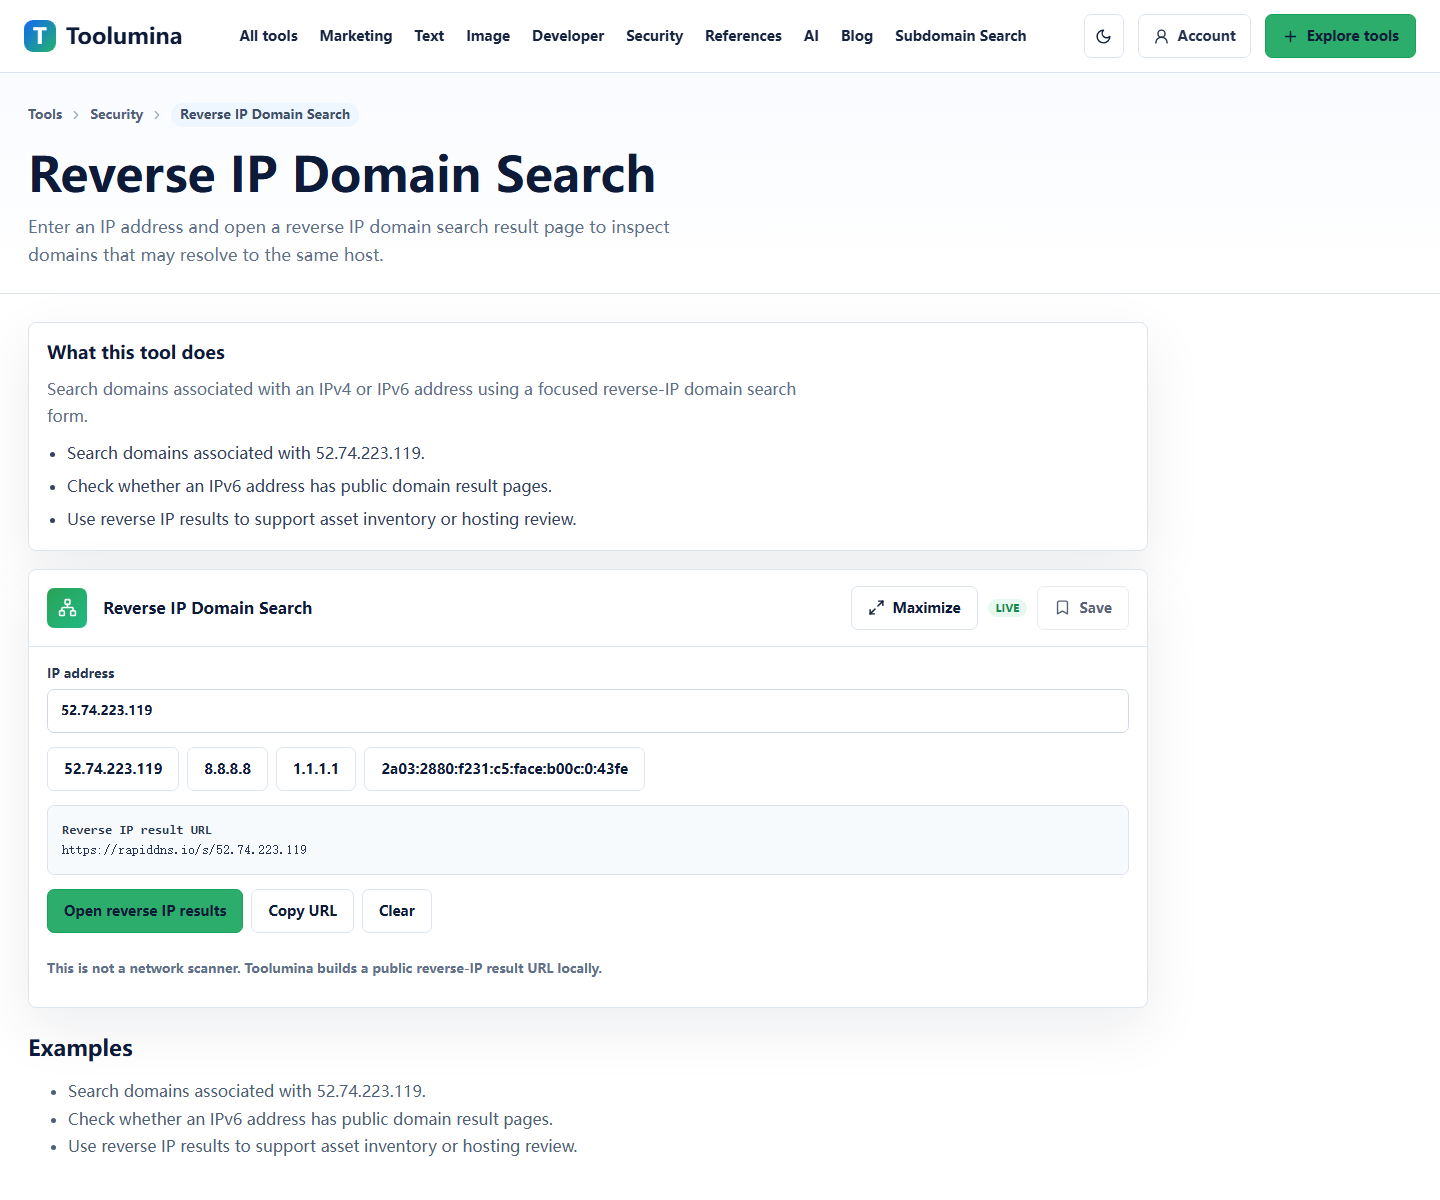This screenshot has width=1440, height=1200.
Task: Open All tools menu
Action: [269, 36]
